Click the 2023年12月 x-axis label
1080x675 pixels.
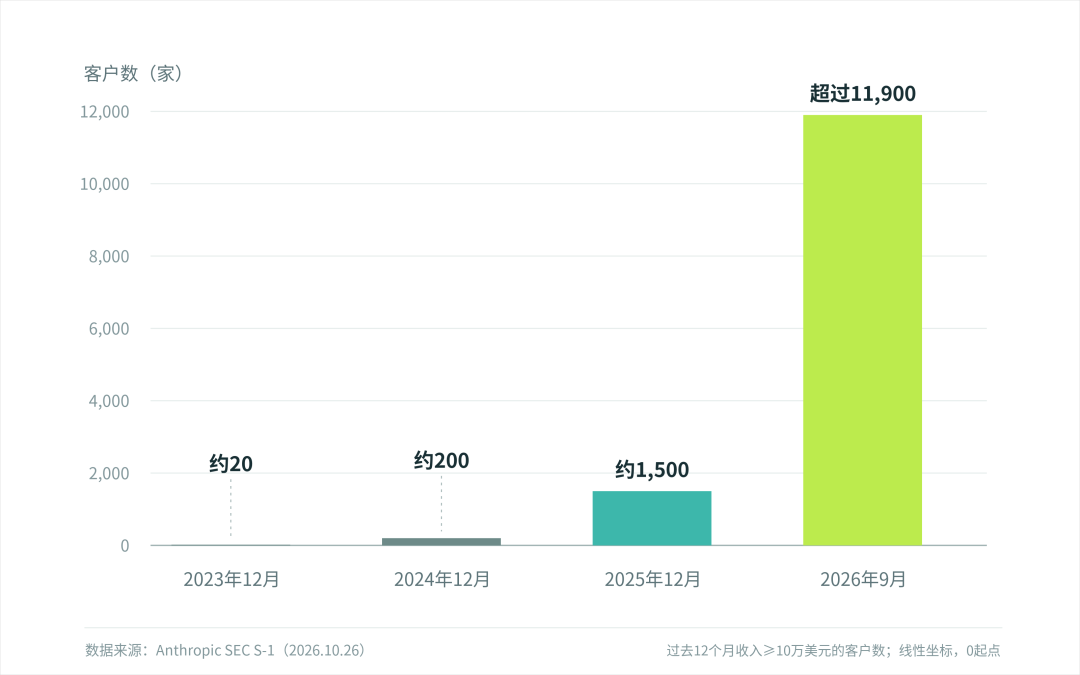[x=231, y=579]
